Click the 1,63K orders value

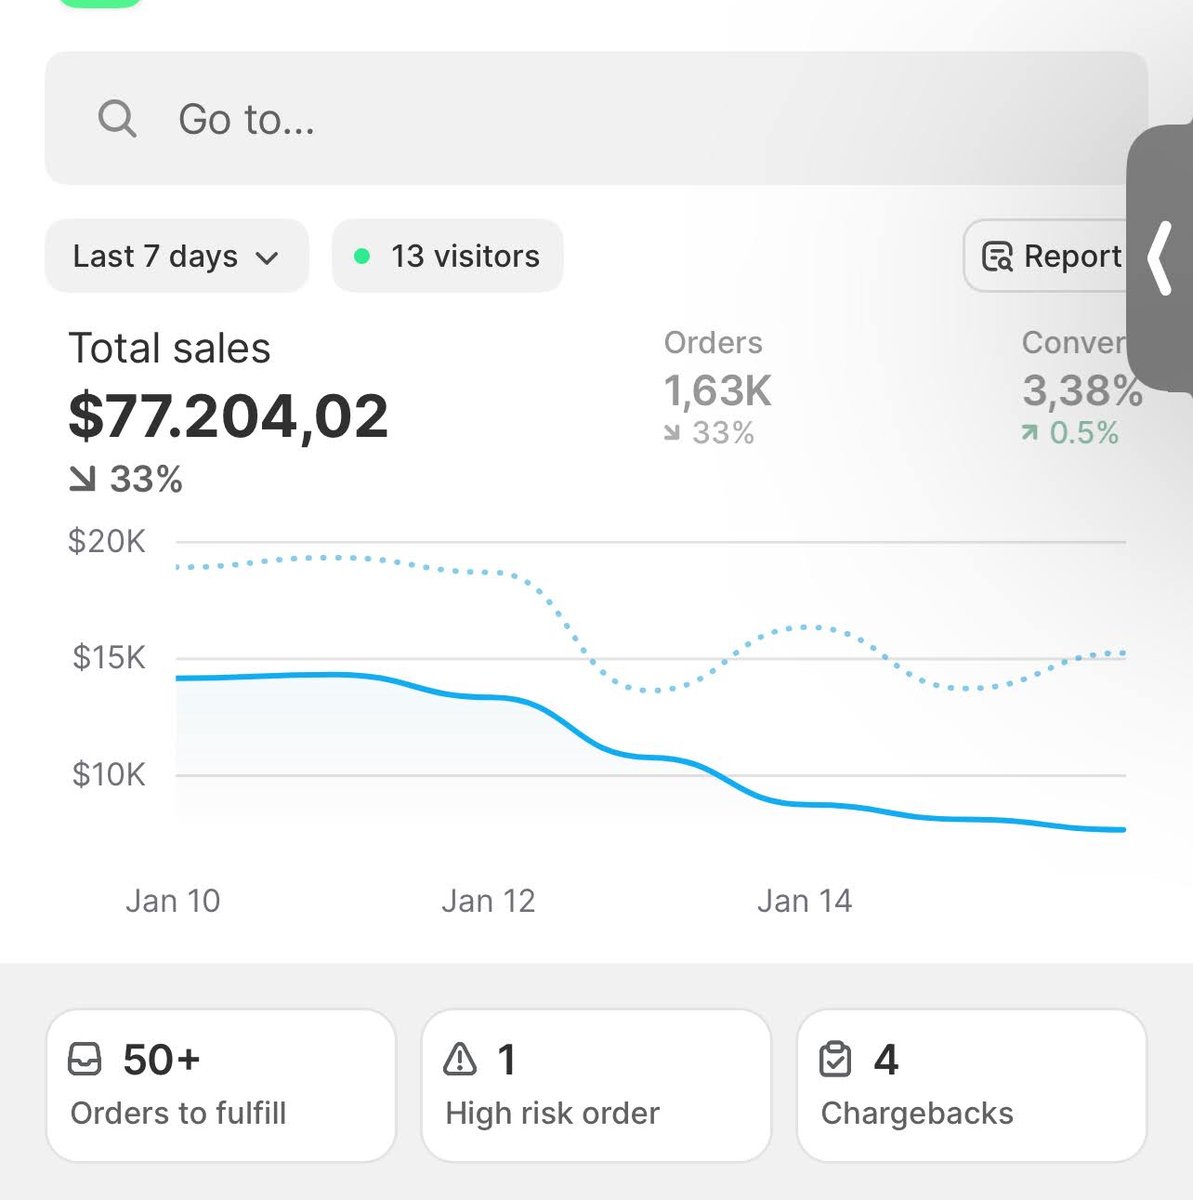point(718,391)
